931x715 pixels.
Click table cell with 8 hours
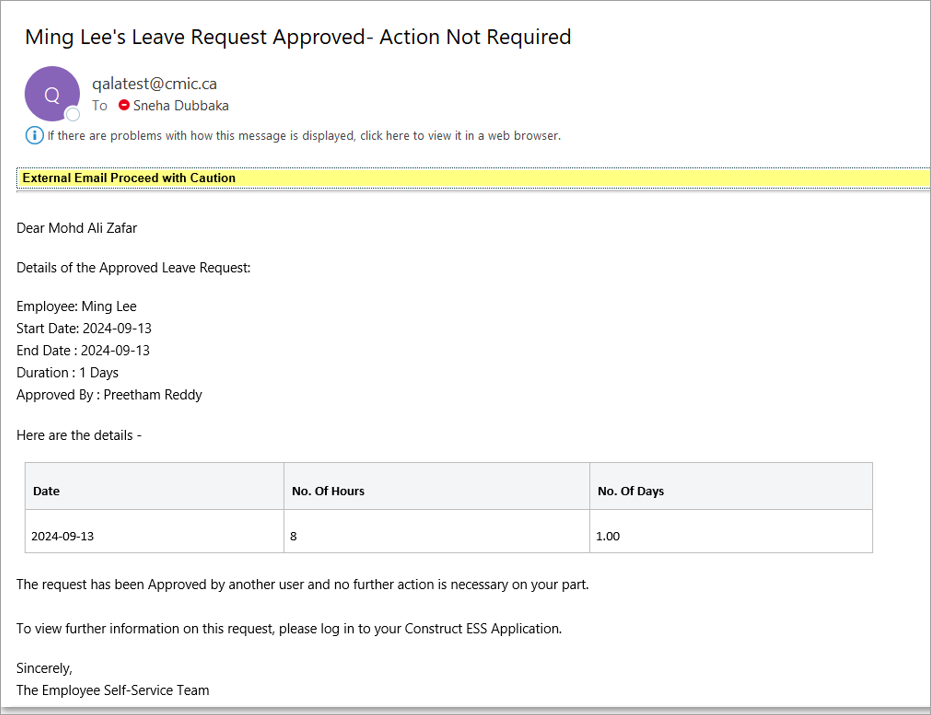[x=437, y=531]
